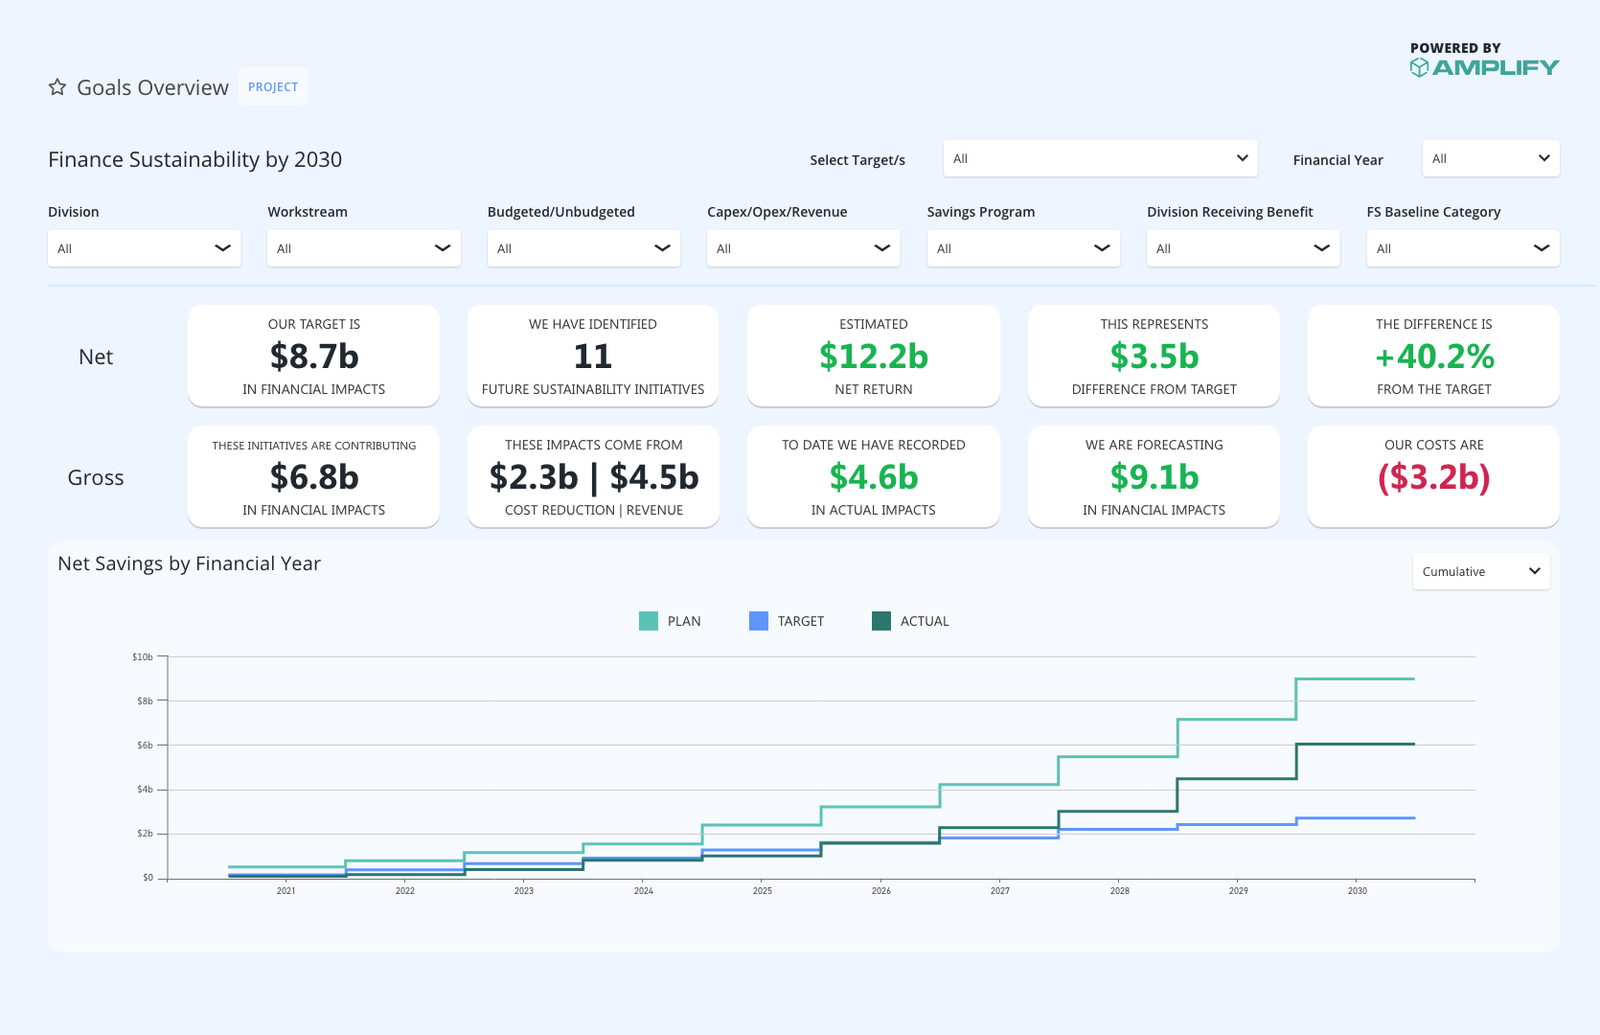Click the Our Costs Are ($3.2b) card
The width and height of the screenshot is (1600, 1035).
pos(1433,477)
